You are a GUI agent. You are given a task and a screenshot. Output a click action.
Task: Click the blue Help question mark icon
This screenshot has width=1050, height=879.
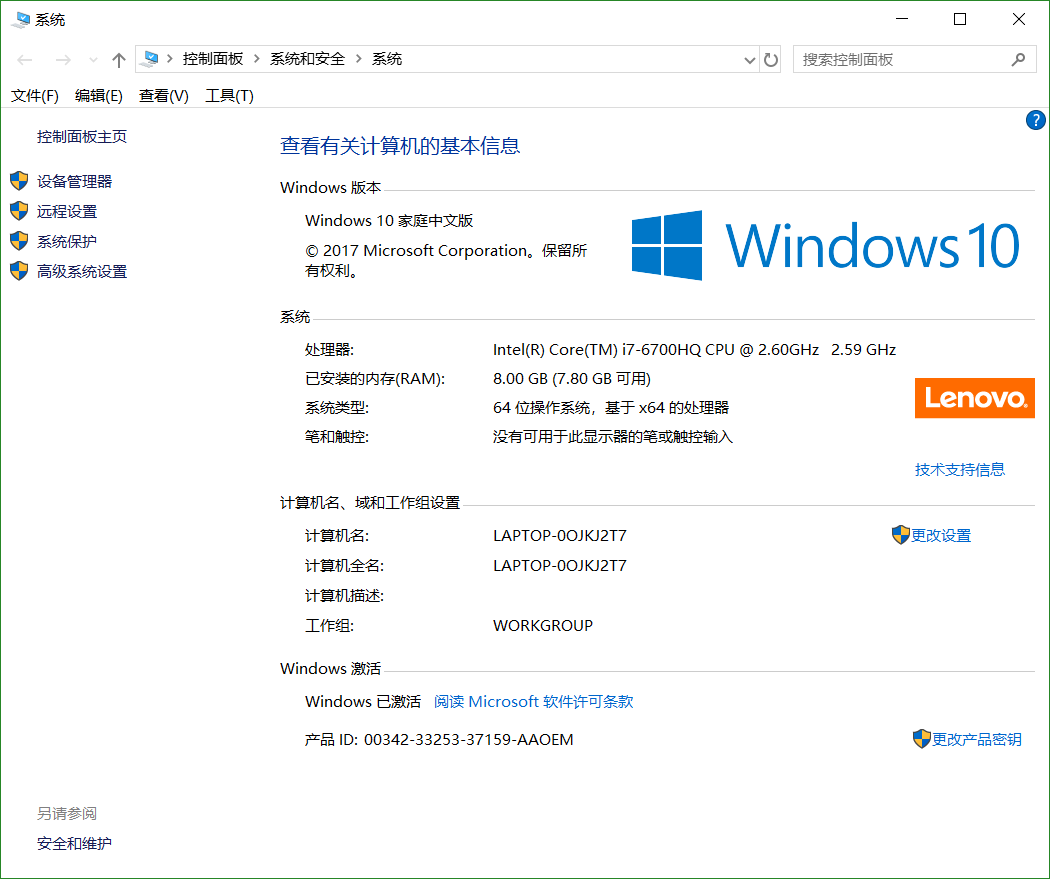(x=1035, y=121)
